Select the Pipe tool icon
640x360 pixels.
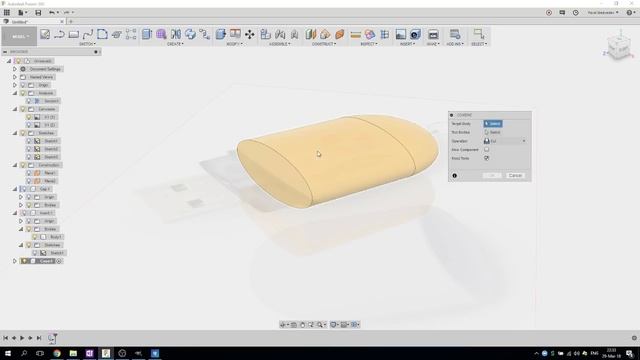[x=204, y=34]
